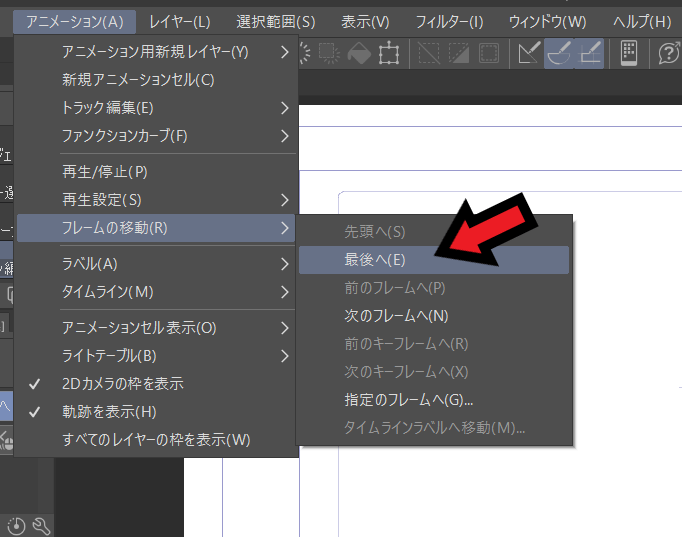This screenshot has height=537, width=682.
Task: Open the 表示(V) menu
Action: coord(365,22)
